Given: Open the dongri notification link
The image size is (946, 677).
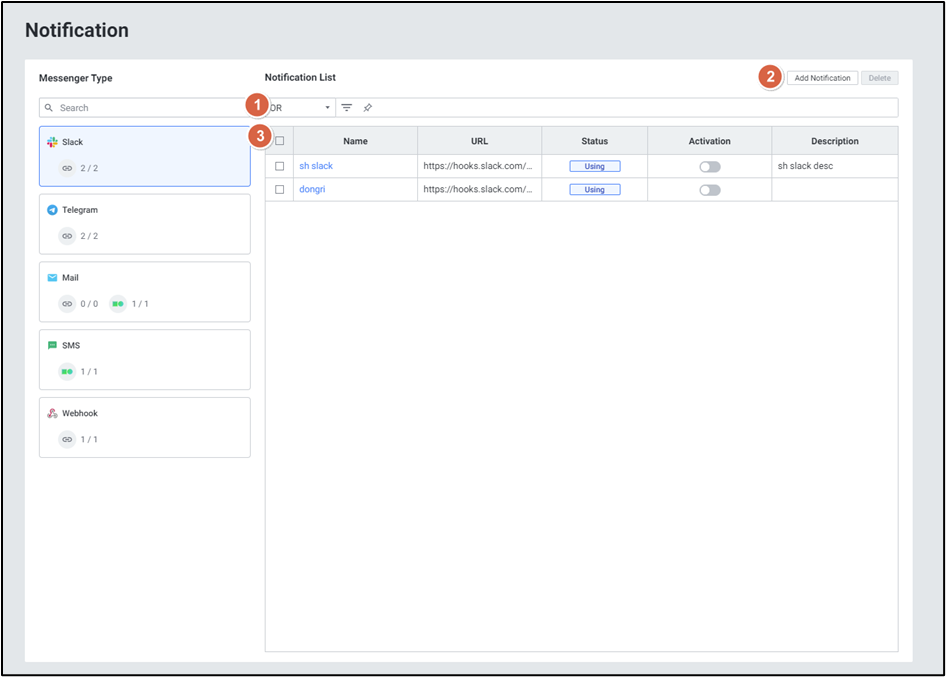Looking at the screenshot, I should click(x=312, y=189).
